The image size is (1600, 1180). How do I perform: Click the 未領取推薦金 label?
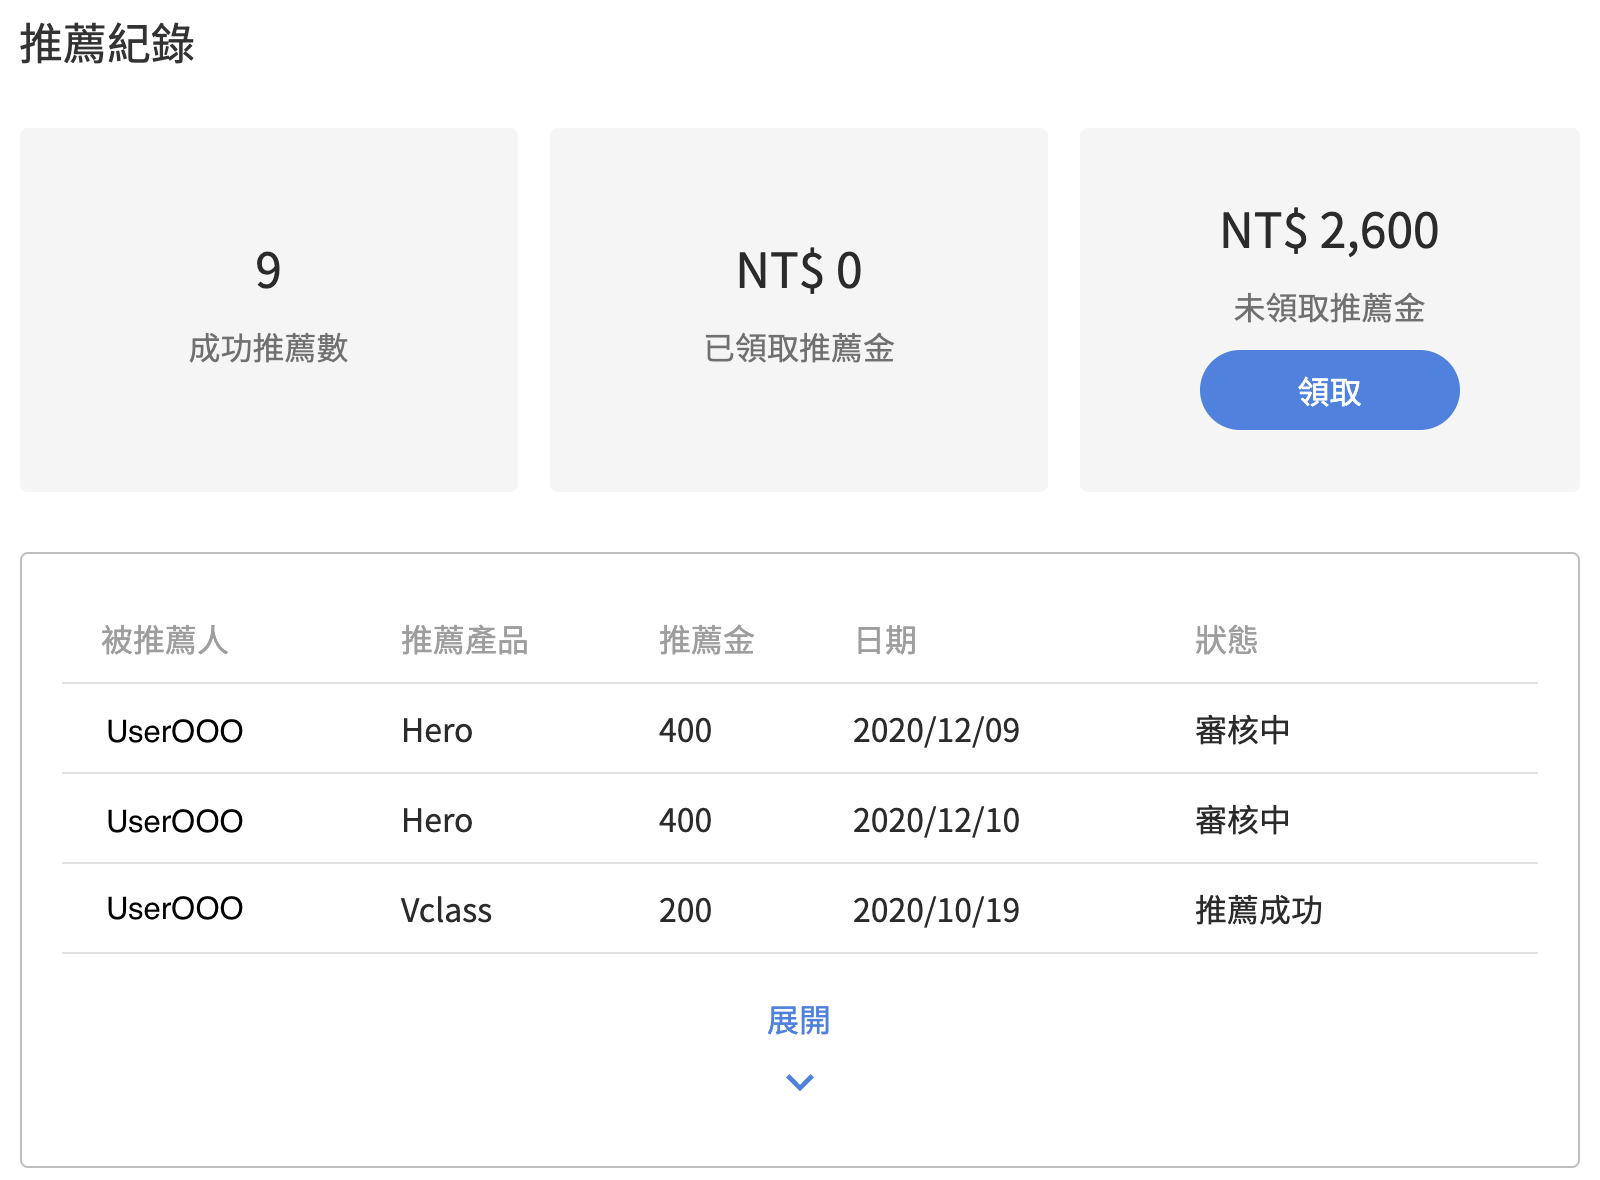[x=1329, y=308]
